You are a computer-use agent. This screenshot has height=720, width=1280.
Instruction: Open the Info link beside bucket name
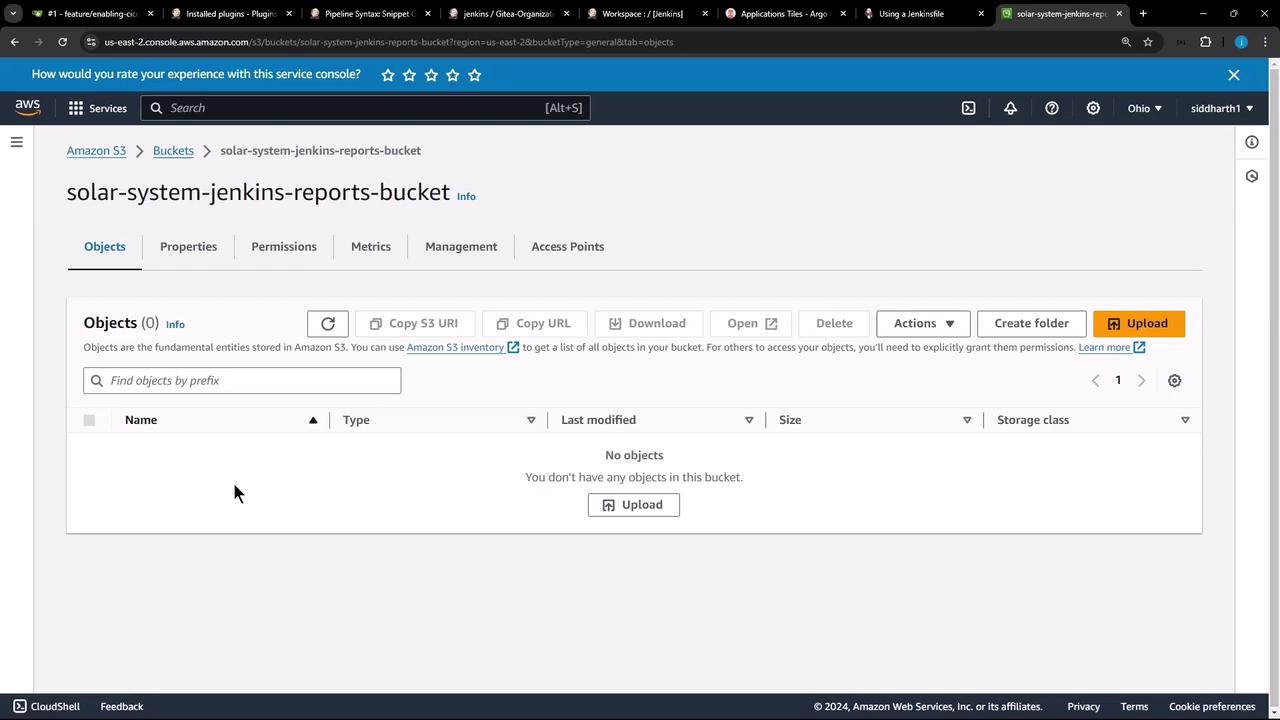pyautogui.click(x=466, y=196)
